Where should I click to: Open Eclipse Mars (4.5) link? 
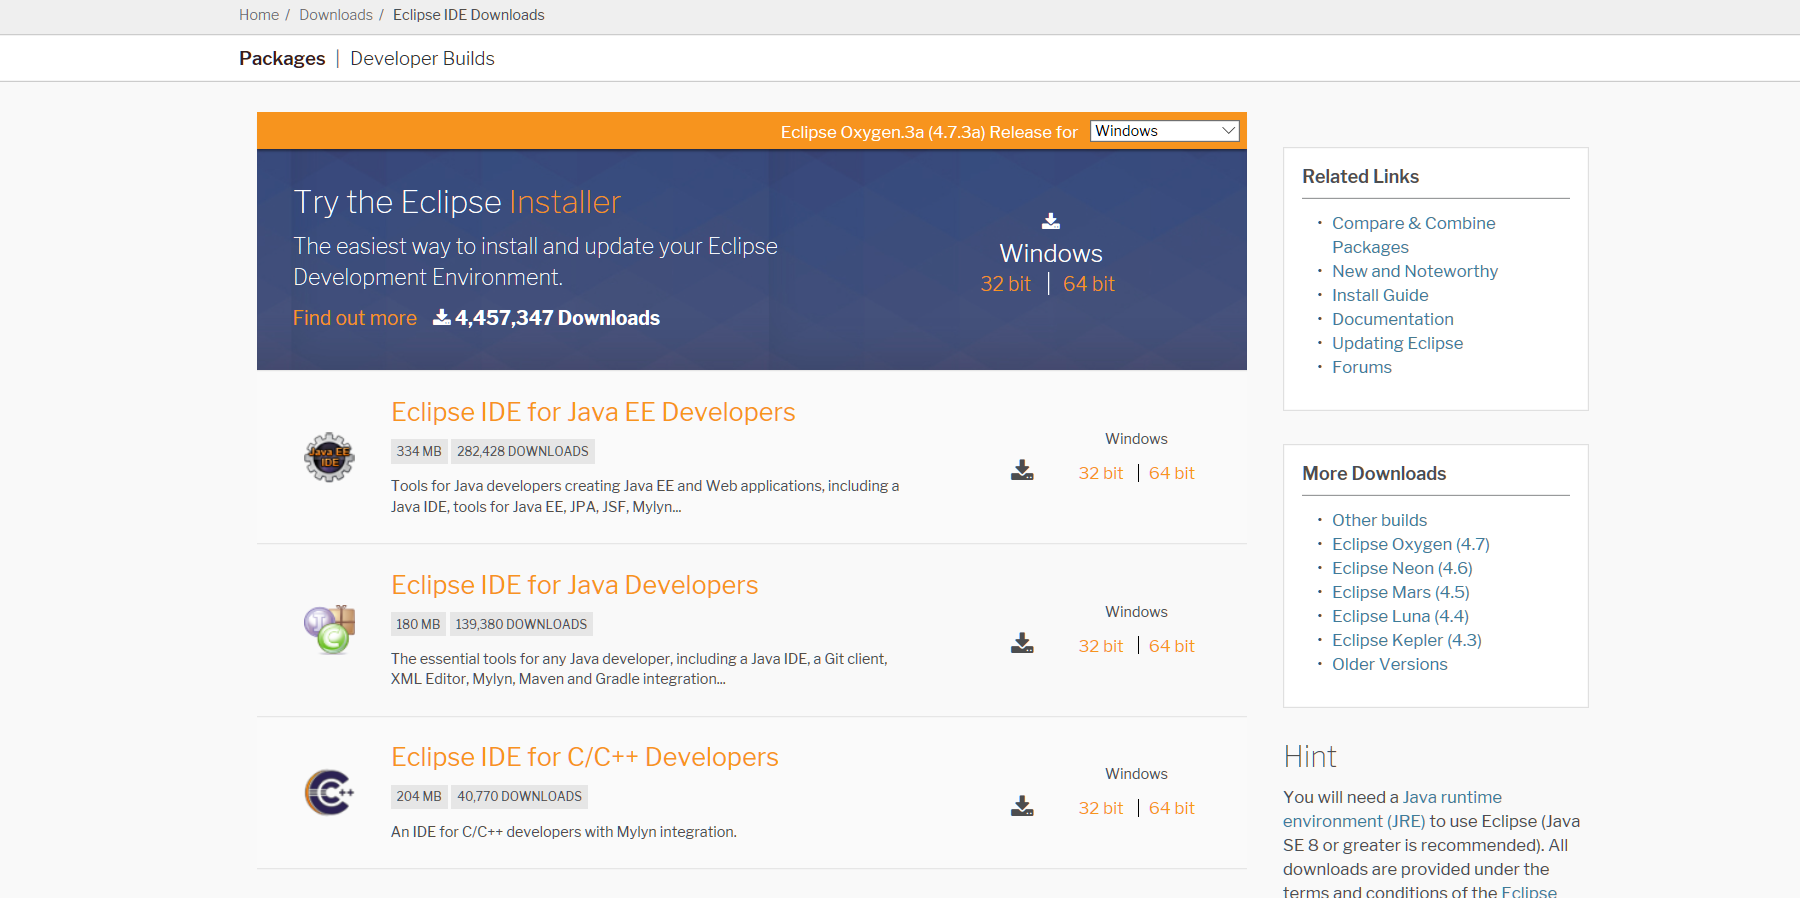[1401, 592]
